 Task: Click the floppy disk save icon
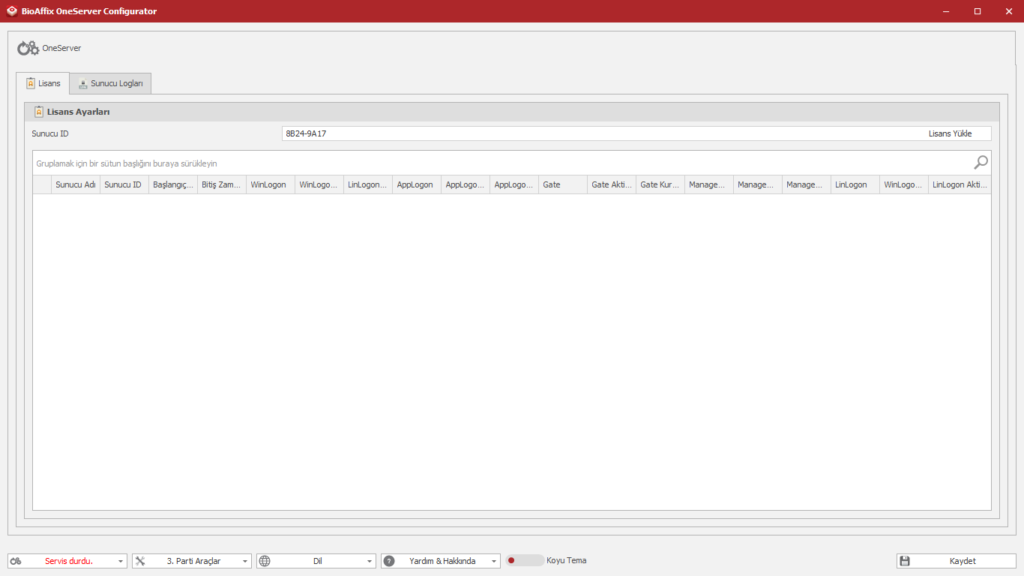pos(904,561)
